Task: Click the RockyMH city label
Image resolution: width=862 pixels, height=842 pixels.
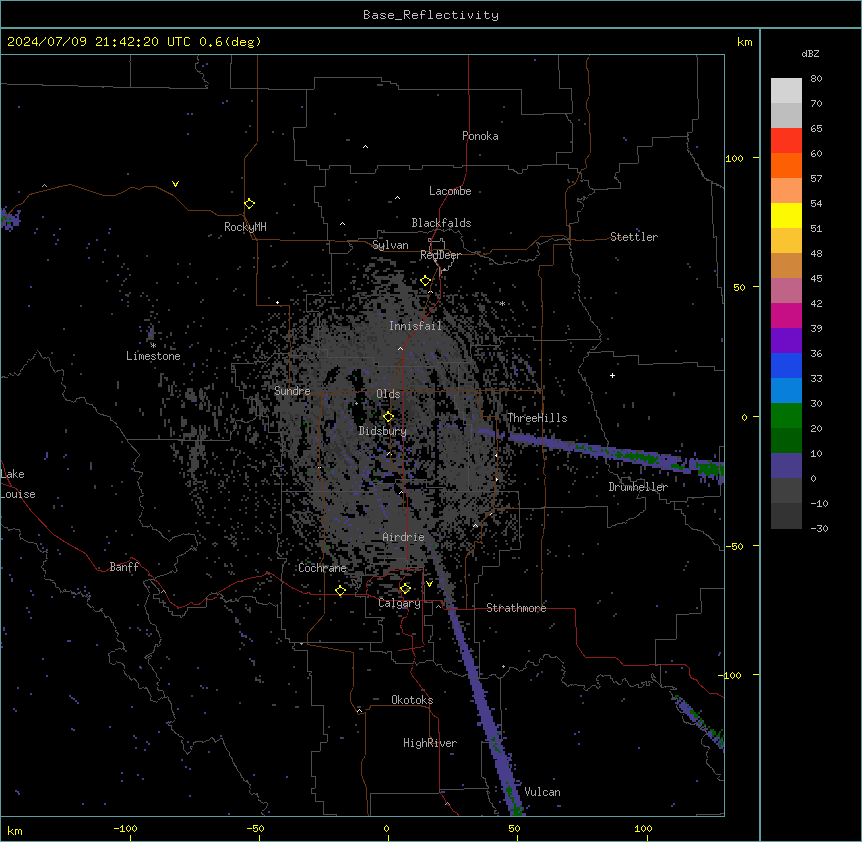Action: click(x=245, y=227)
